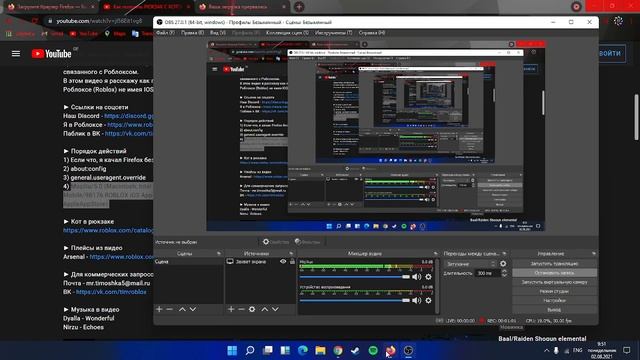Expand the system tray hidden icons chevron
The height and width of the screenshot is (360, 640).
pos(547,350)
